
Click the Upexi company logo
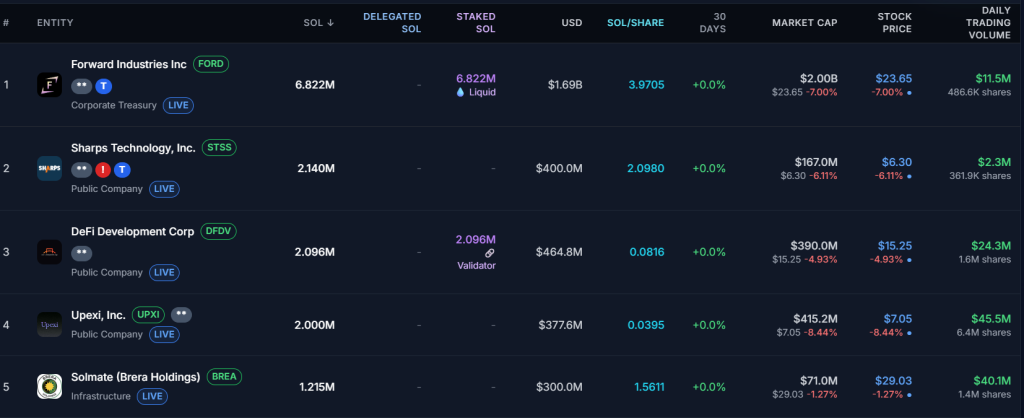(49, 324)
